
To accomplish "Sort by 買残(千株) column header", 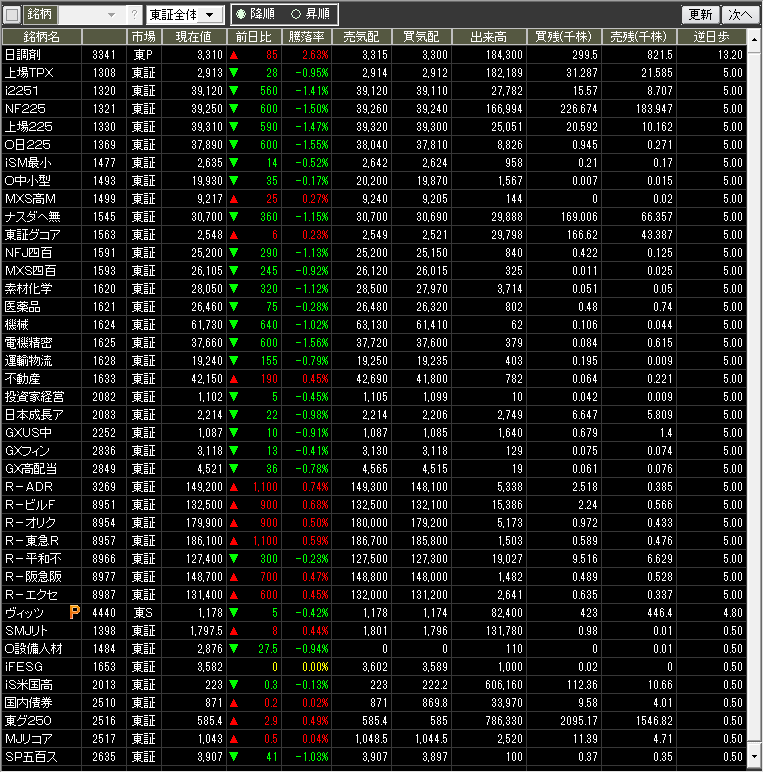I will [564, 36].
